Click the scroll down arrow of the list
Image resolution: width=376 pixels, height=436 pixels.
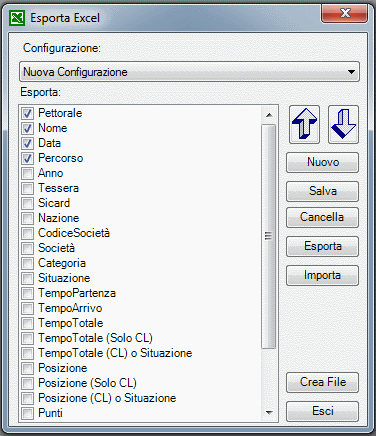(269, 413)
